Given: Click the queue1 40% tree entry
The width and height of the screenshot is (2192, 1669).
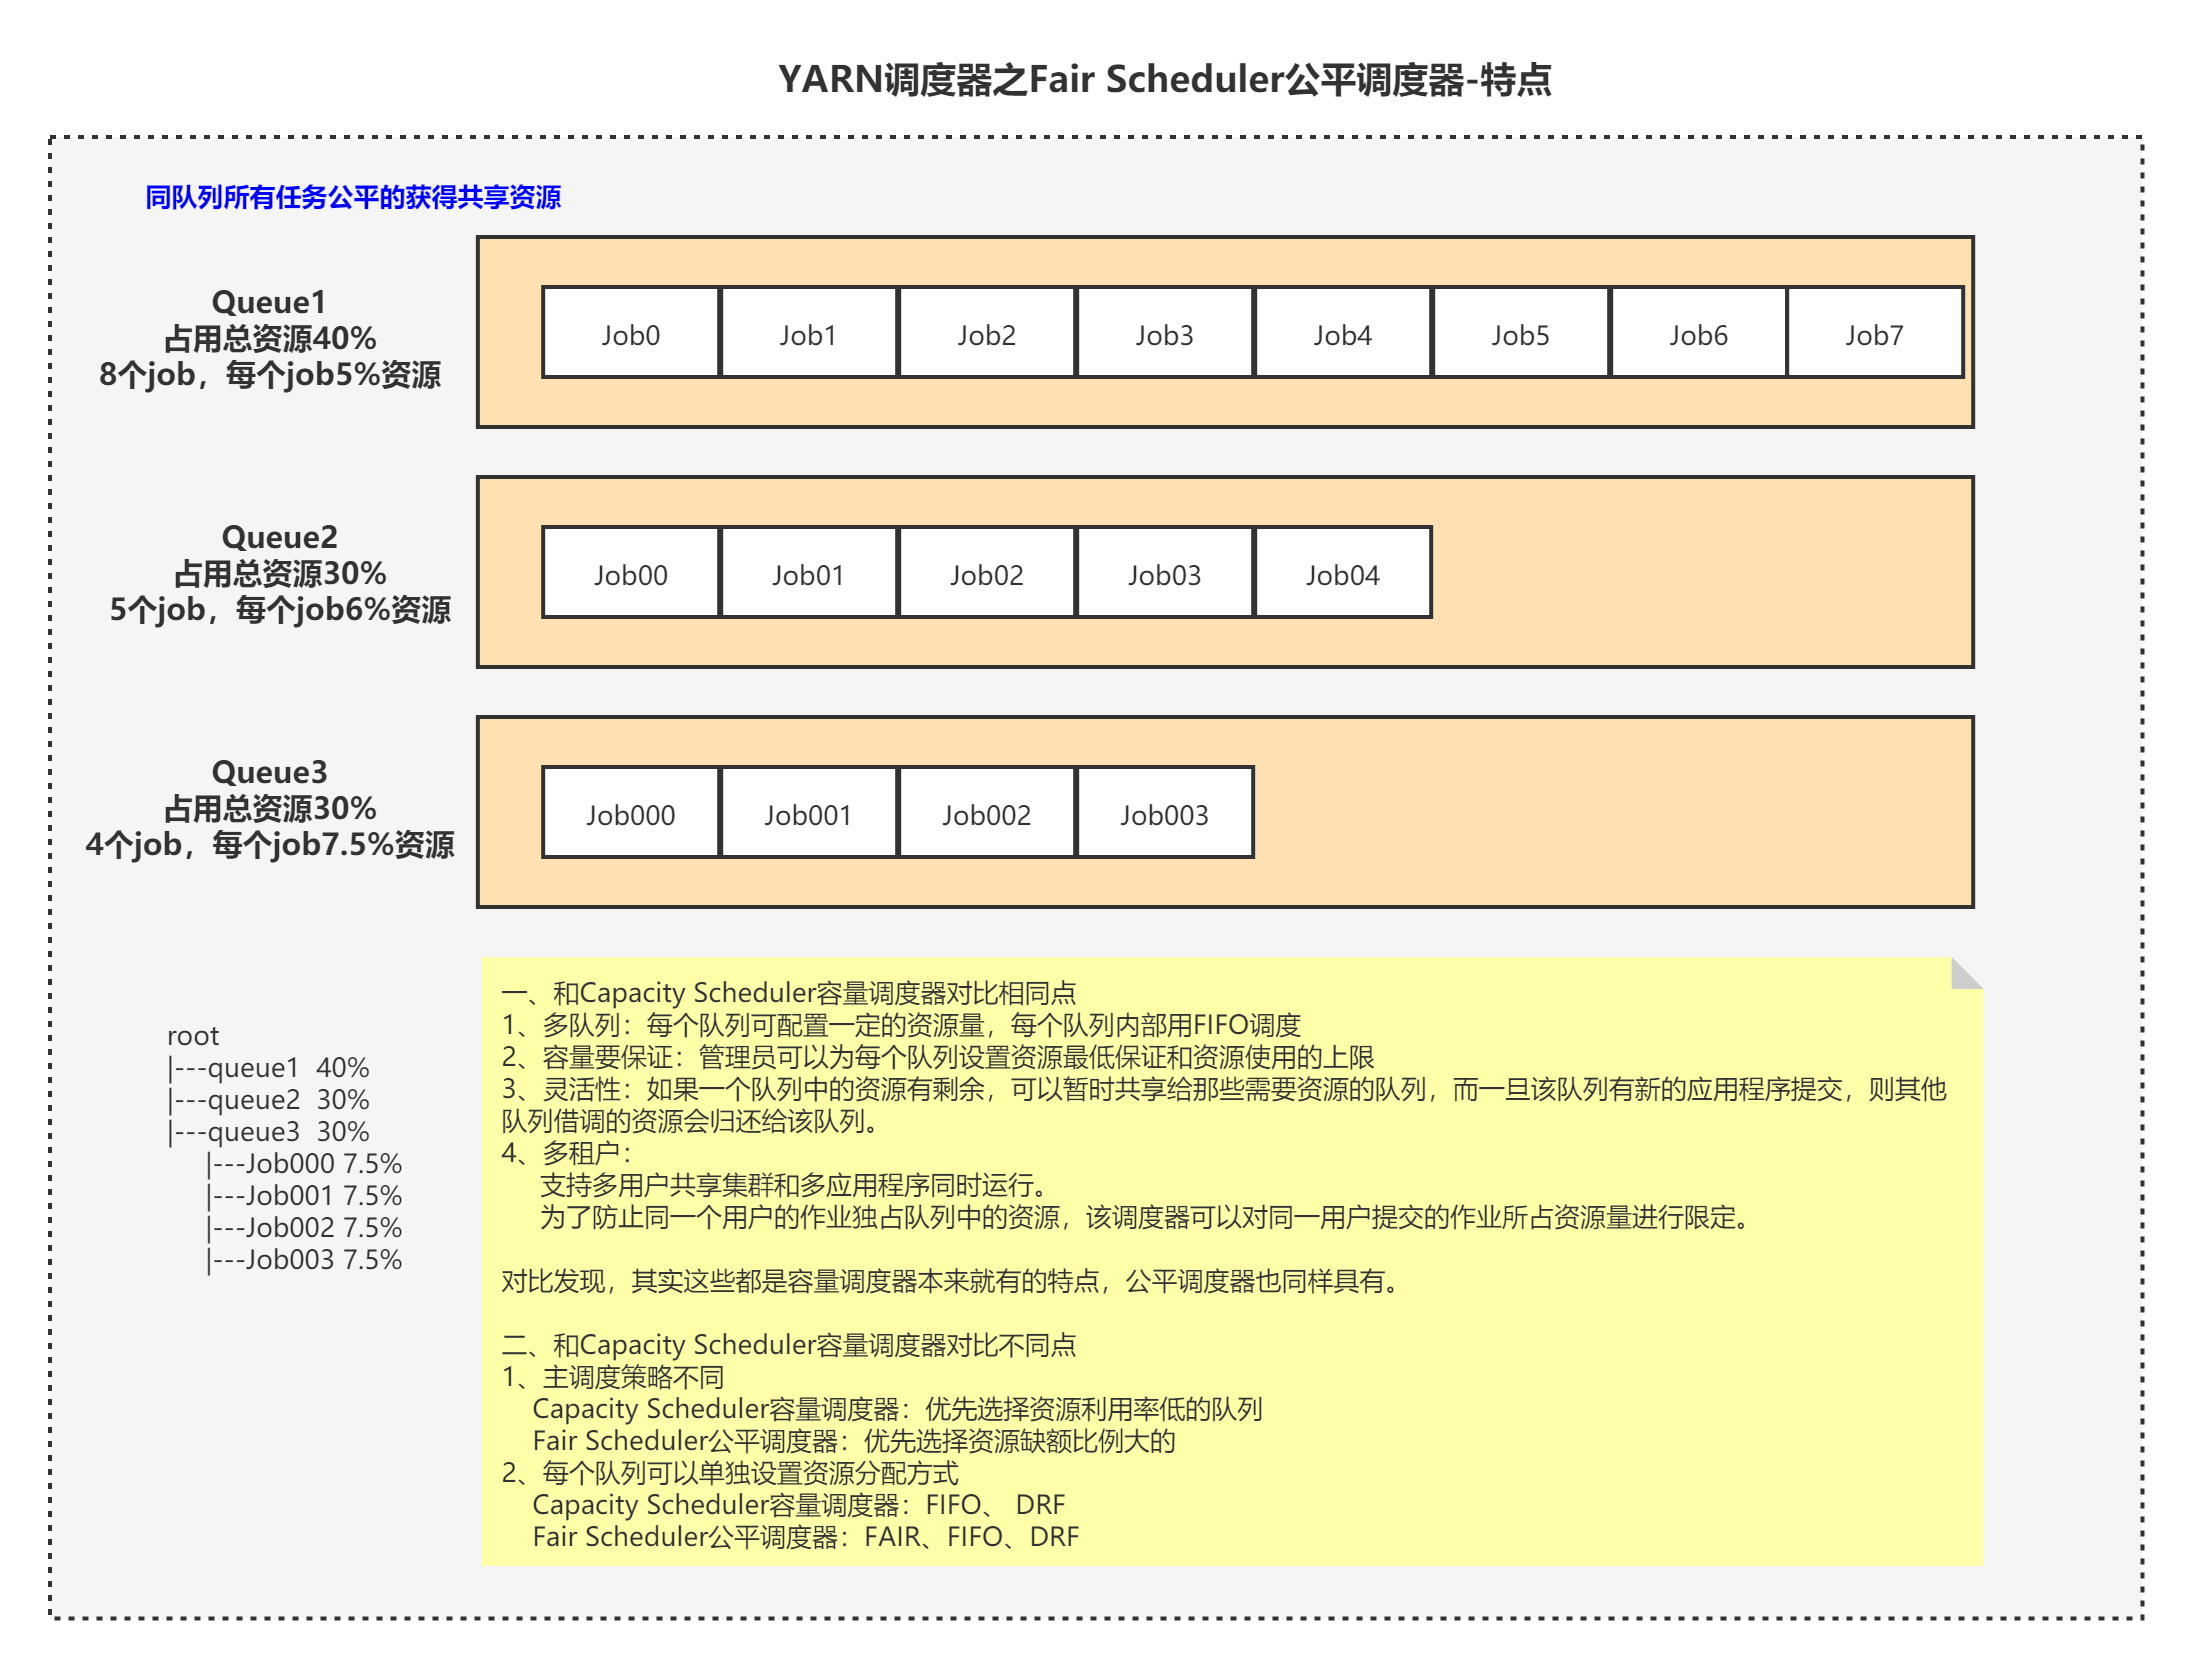Looking at the screenshot, I should tap(270, 1067).
